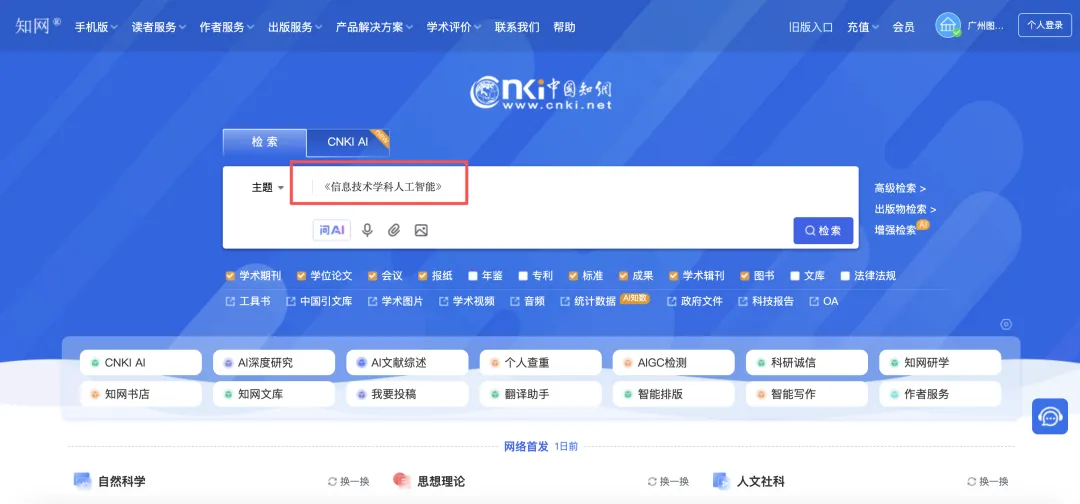Open the AI深度研究 shortcut
Viewport: 1080px width, 504px height.
pyautogui.click(x=274, y=362)
